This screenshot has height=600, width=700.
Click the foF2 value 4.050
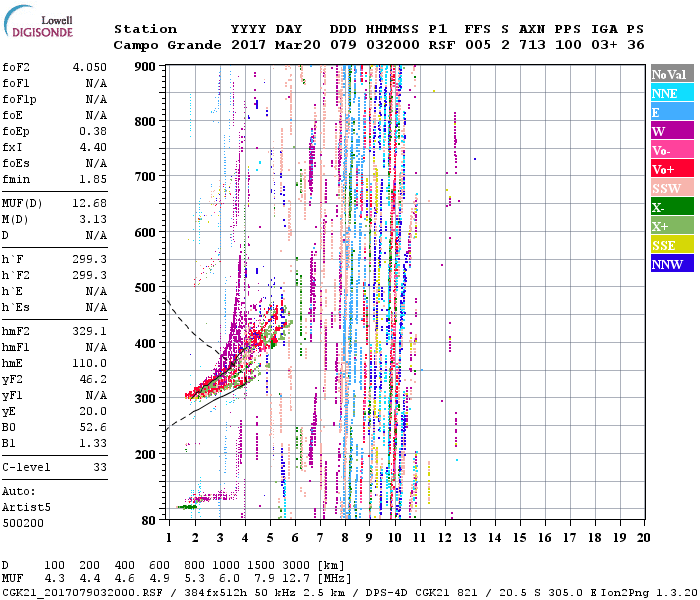[91, 67]
